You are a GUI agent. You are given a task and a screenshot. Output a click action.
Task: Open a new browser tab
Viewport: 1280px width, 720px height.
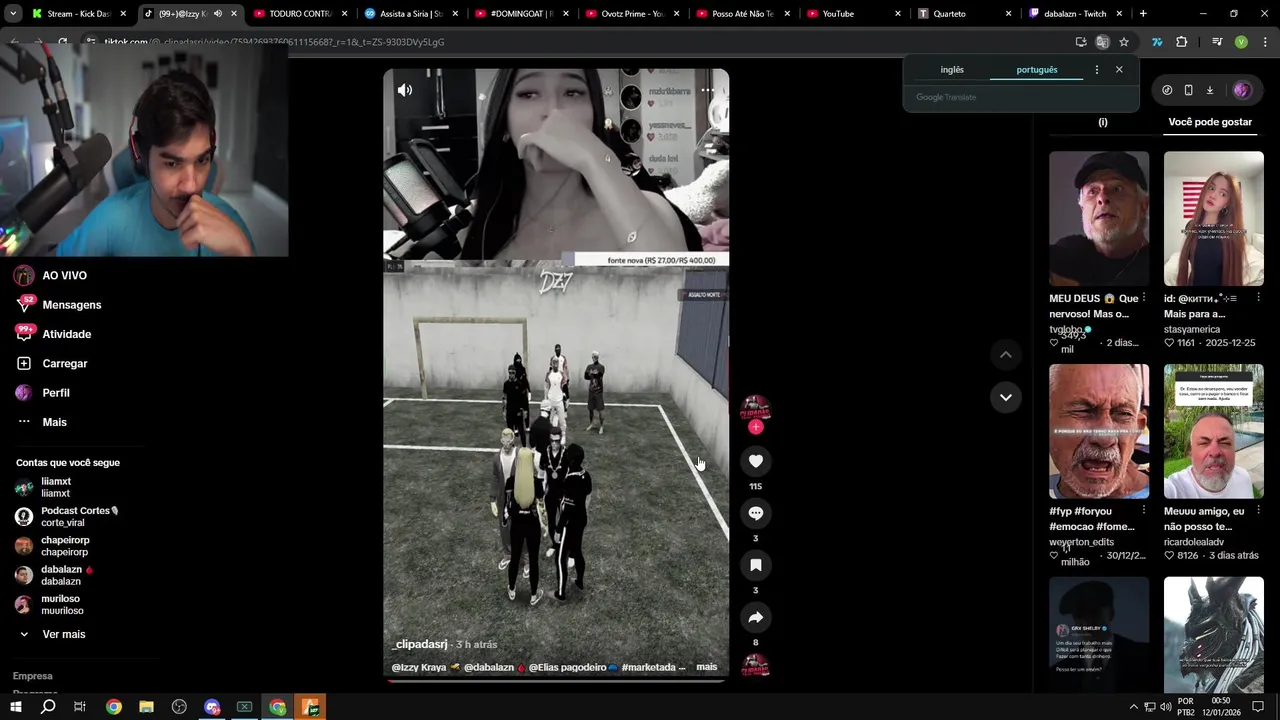point(1143,14)
